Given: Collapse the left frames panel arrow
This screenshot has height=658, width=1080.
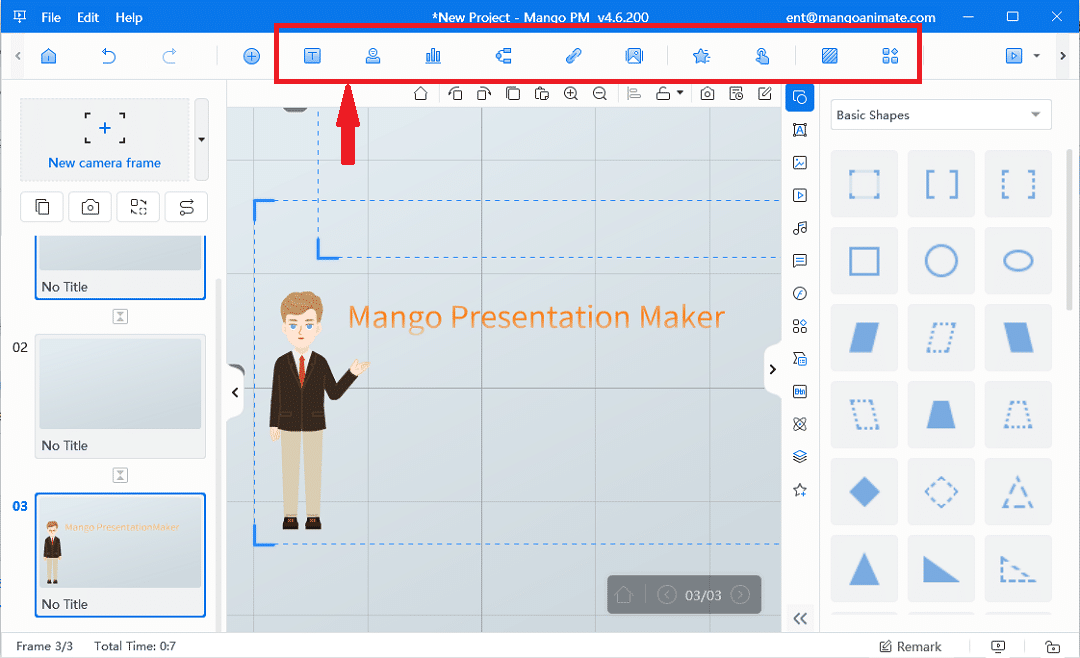Looking at the screenshot, I should point(235,393).
